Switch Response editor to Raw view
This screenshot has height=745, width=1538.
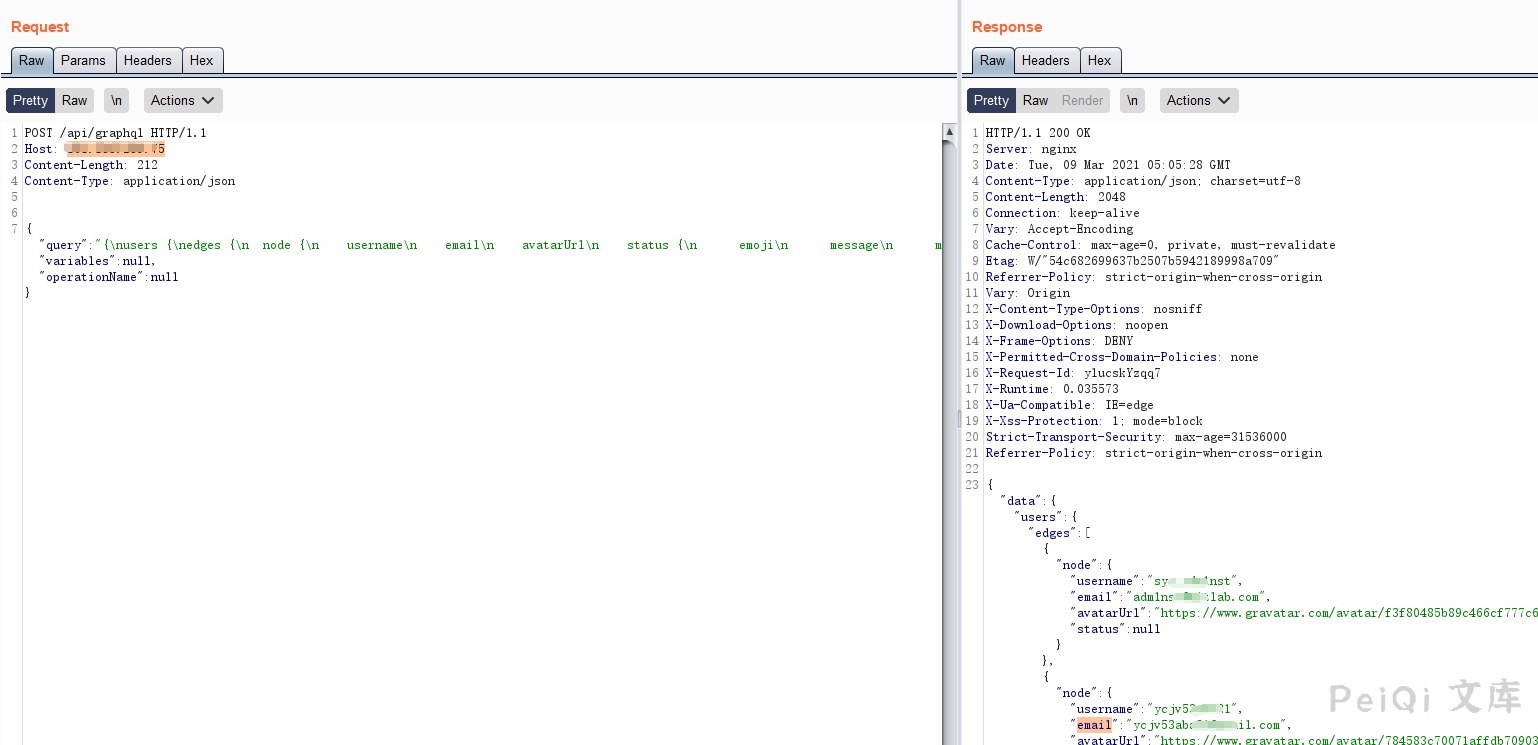1035,100
